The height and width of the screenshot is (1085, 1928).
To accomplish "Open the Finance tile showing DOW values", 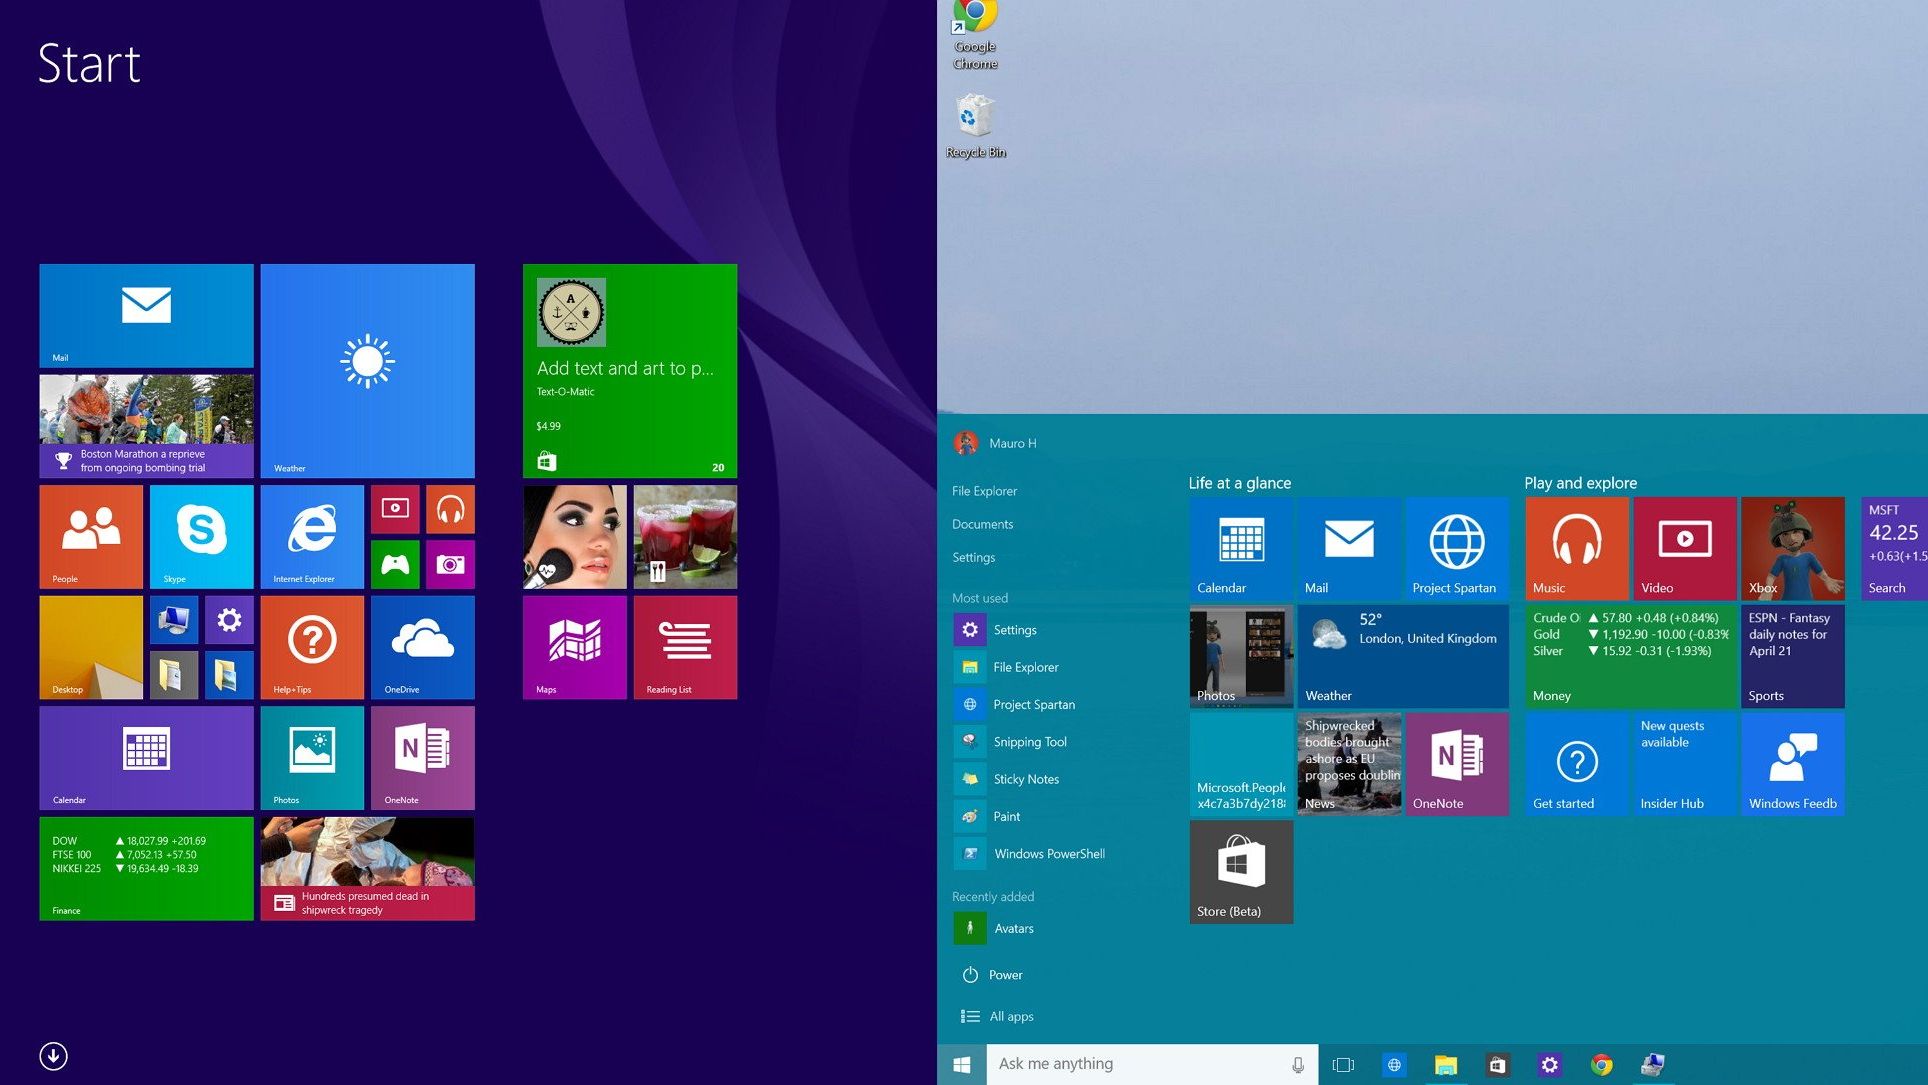I will pyautogui.click(x=146, y=868).
